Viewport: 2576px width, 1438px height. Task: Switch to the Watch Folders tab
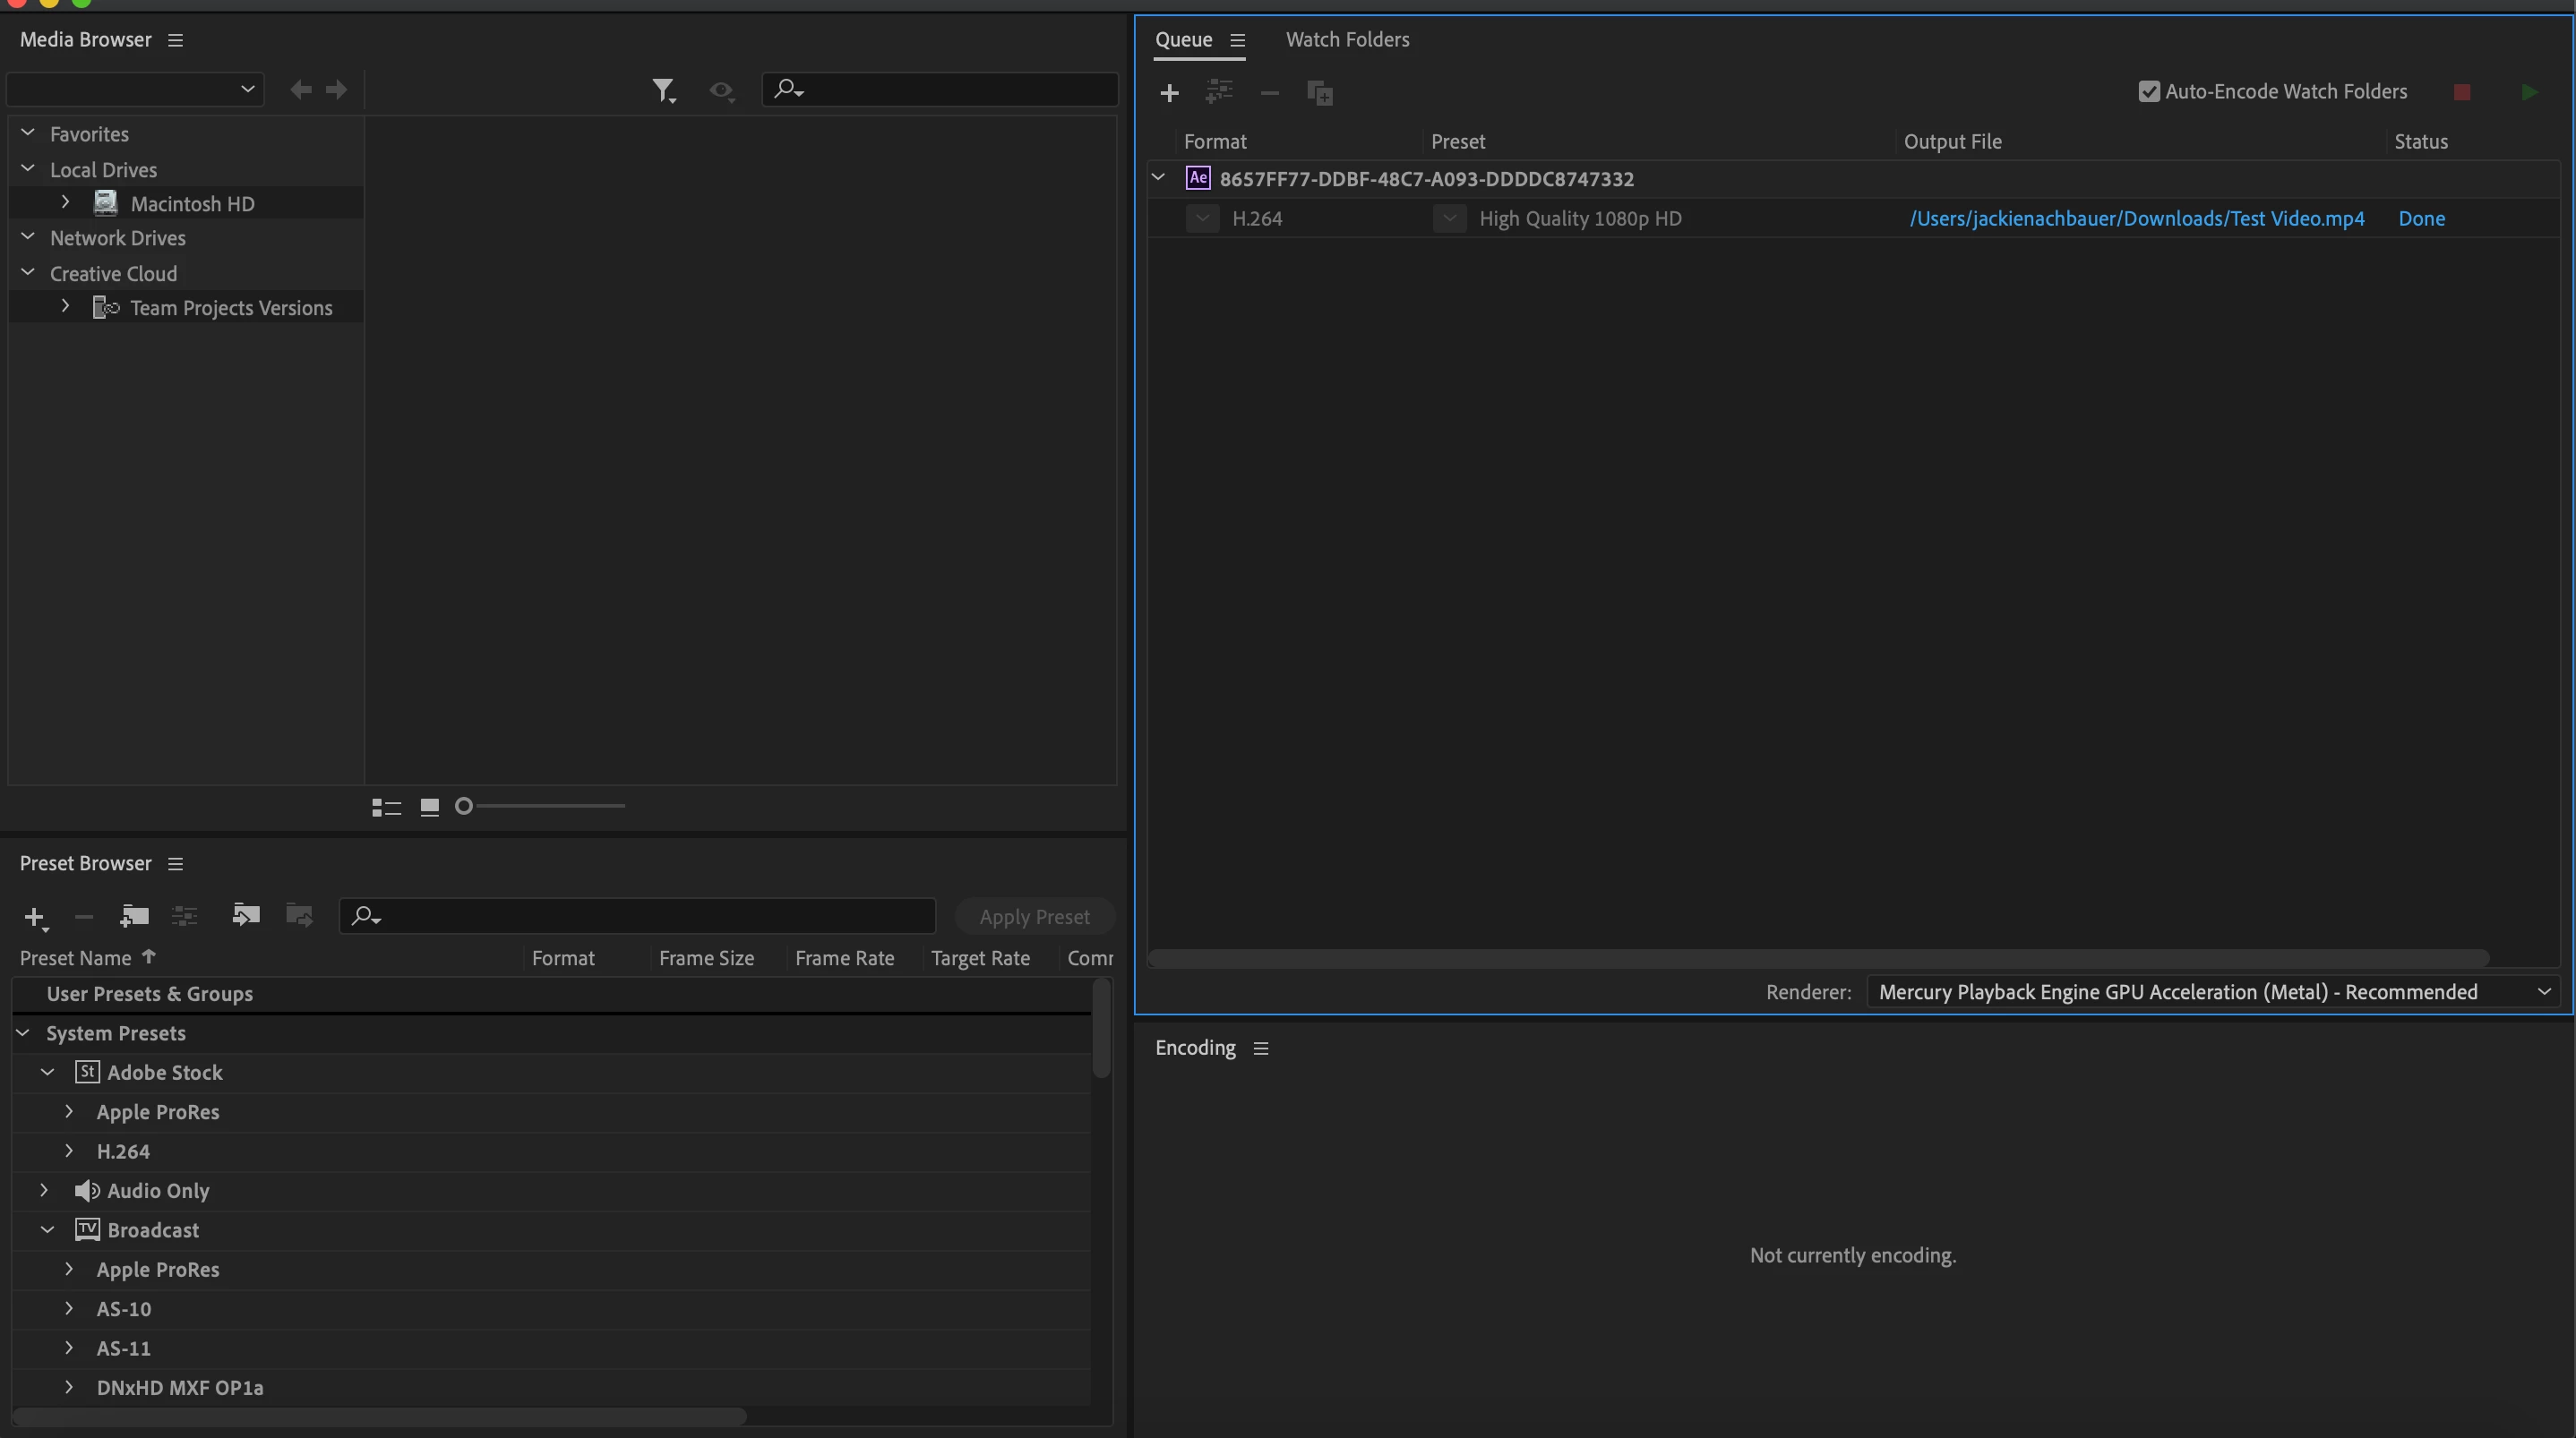[x=1347, y=39]
